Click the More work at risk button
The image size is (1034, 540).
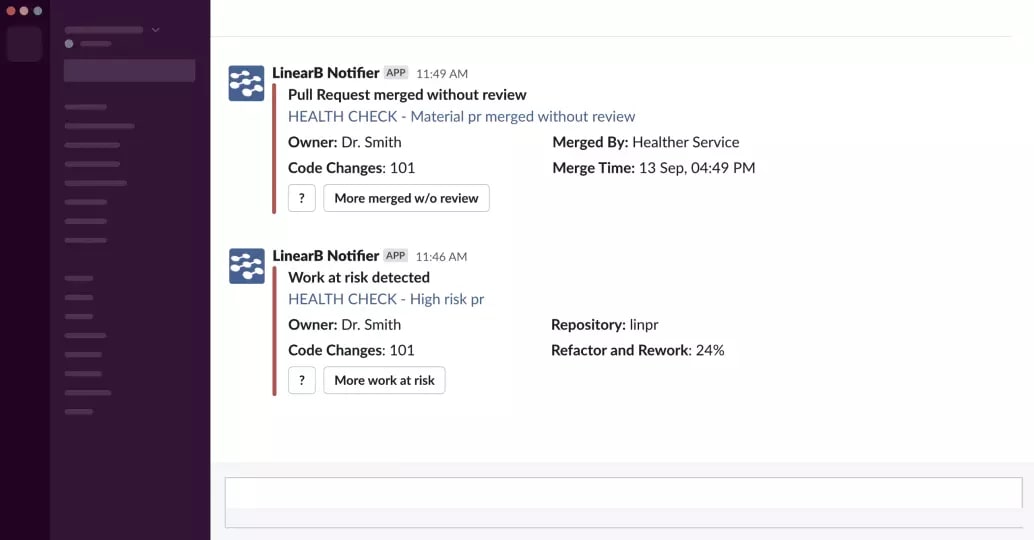point(384,380)
